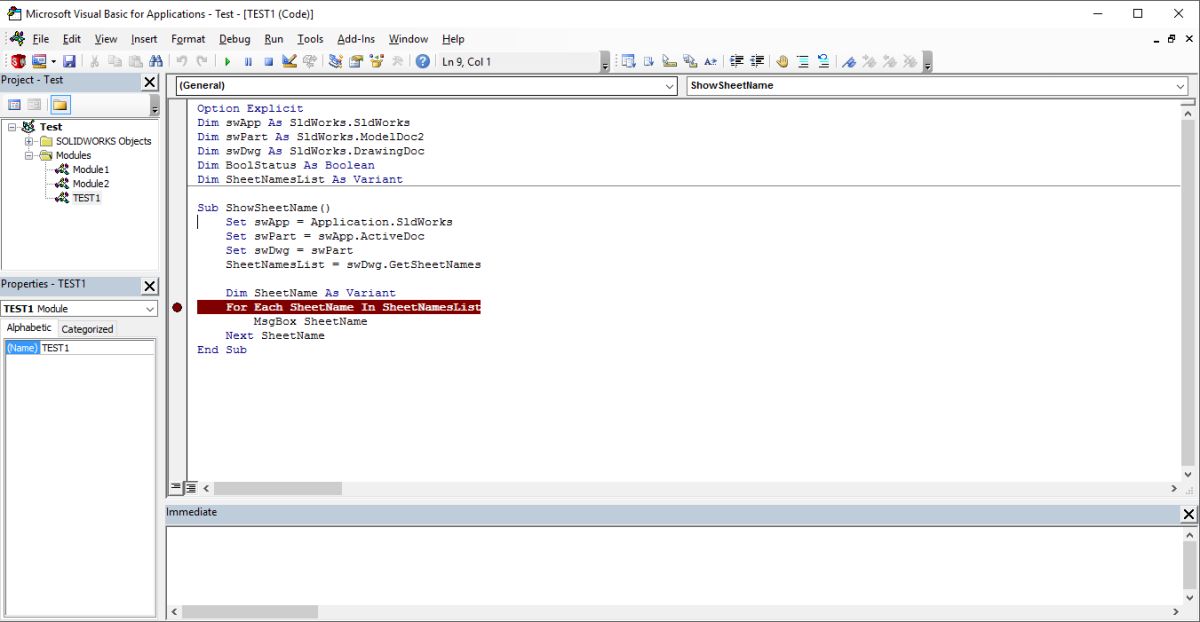Open Find with the binoculars icon

[155, 62]
